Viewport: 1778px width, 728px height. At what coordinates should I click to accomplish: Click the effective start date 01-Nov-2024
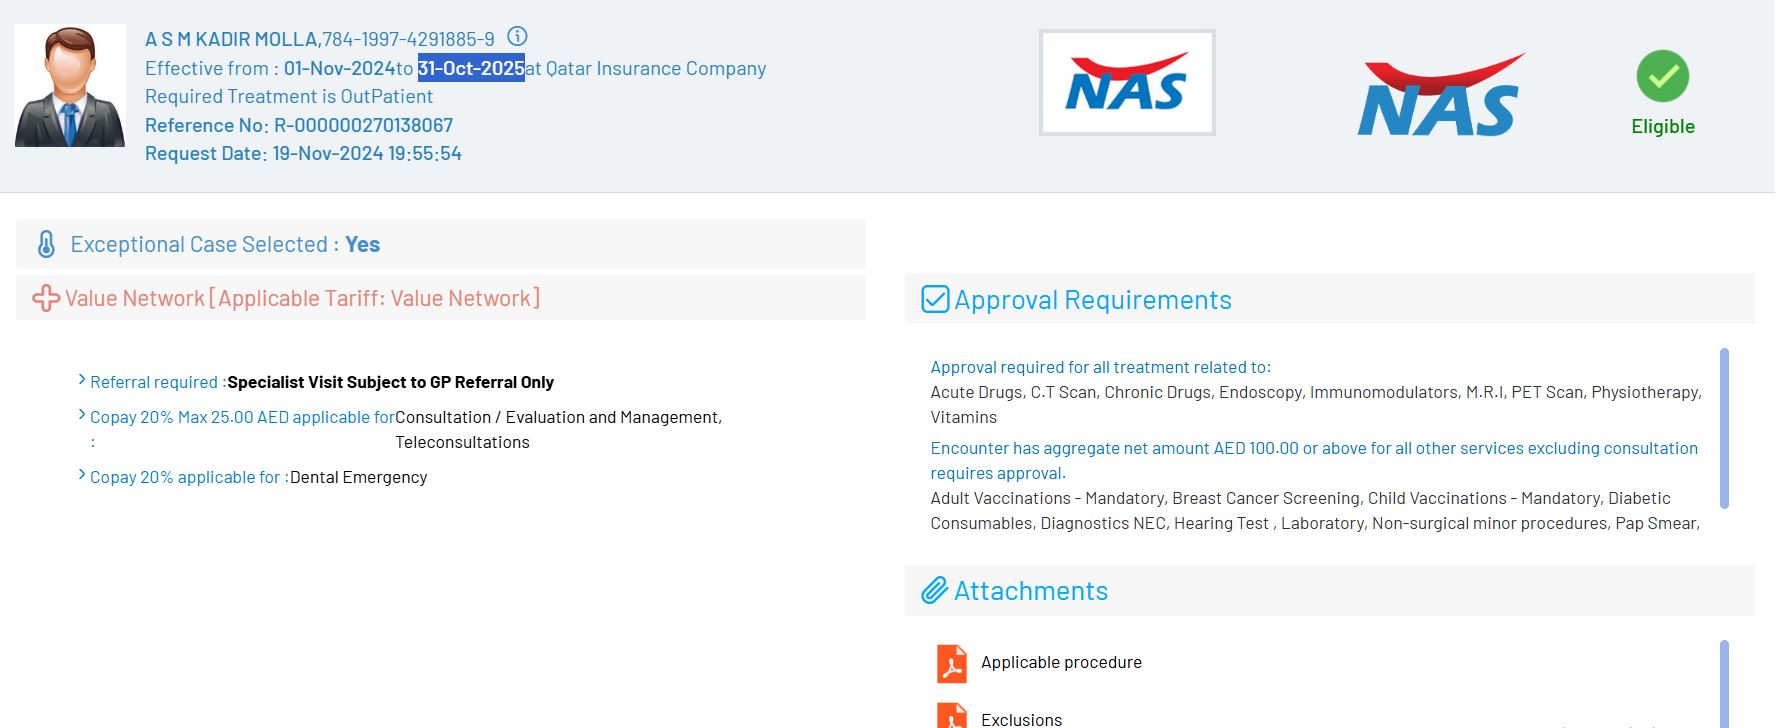[x=340, y=68]
